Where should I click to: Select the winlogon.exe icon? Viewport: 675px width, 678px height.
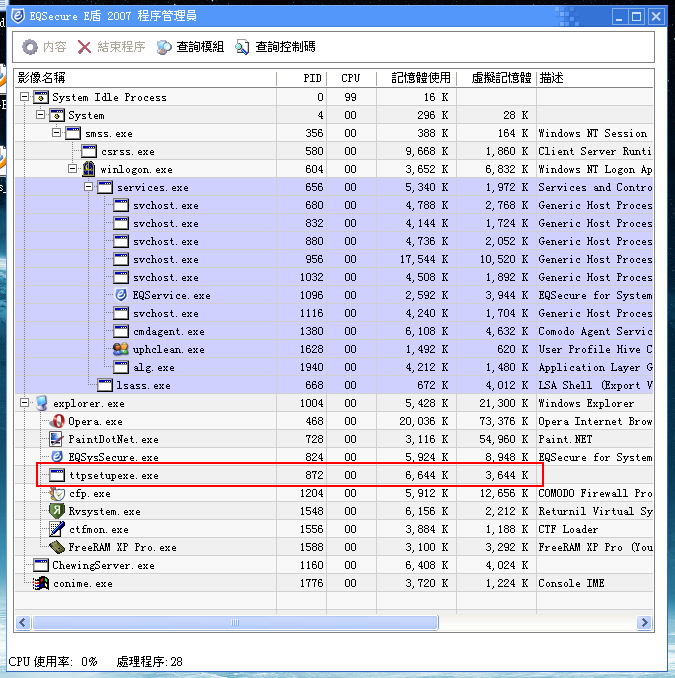coord(89,169)
